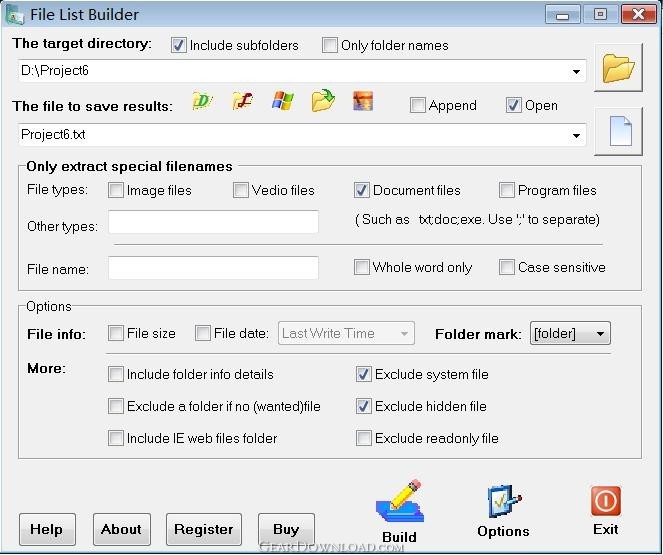Image resolution: width=663 pixels, height=555 pixels.
Task: Click the File name text field
Action: point(213,268)
